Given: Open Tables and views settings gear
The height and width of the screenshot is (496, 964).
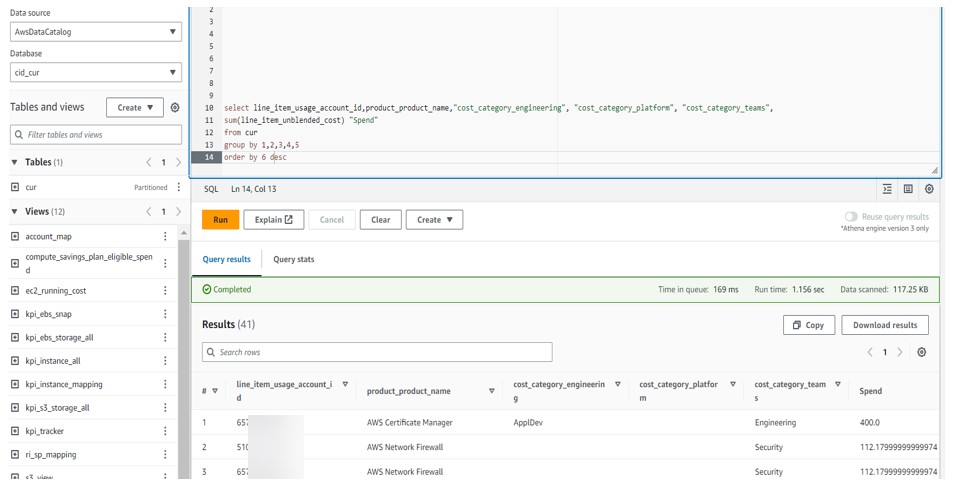Looking at the screenshot, I should (x=175, y=107).
